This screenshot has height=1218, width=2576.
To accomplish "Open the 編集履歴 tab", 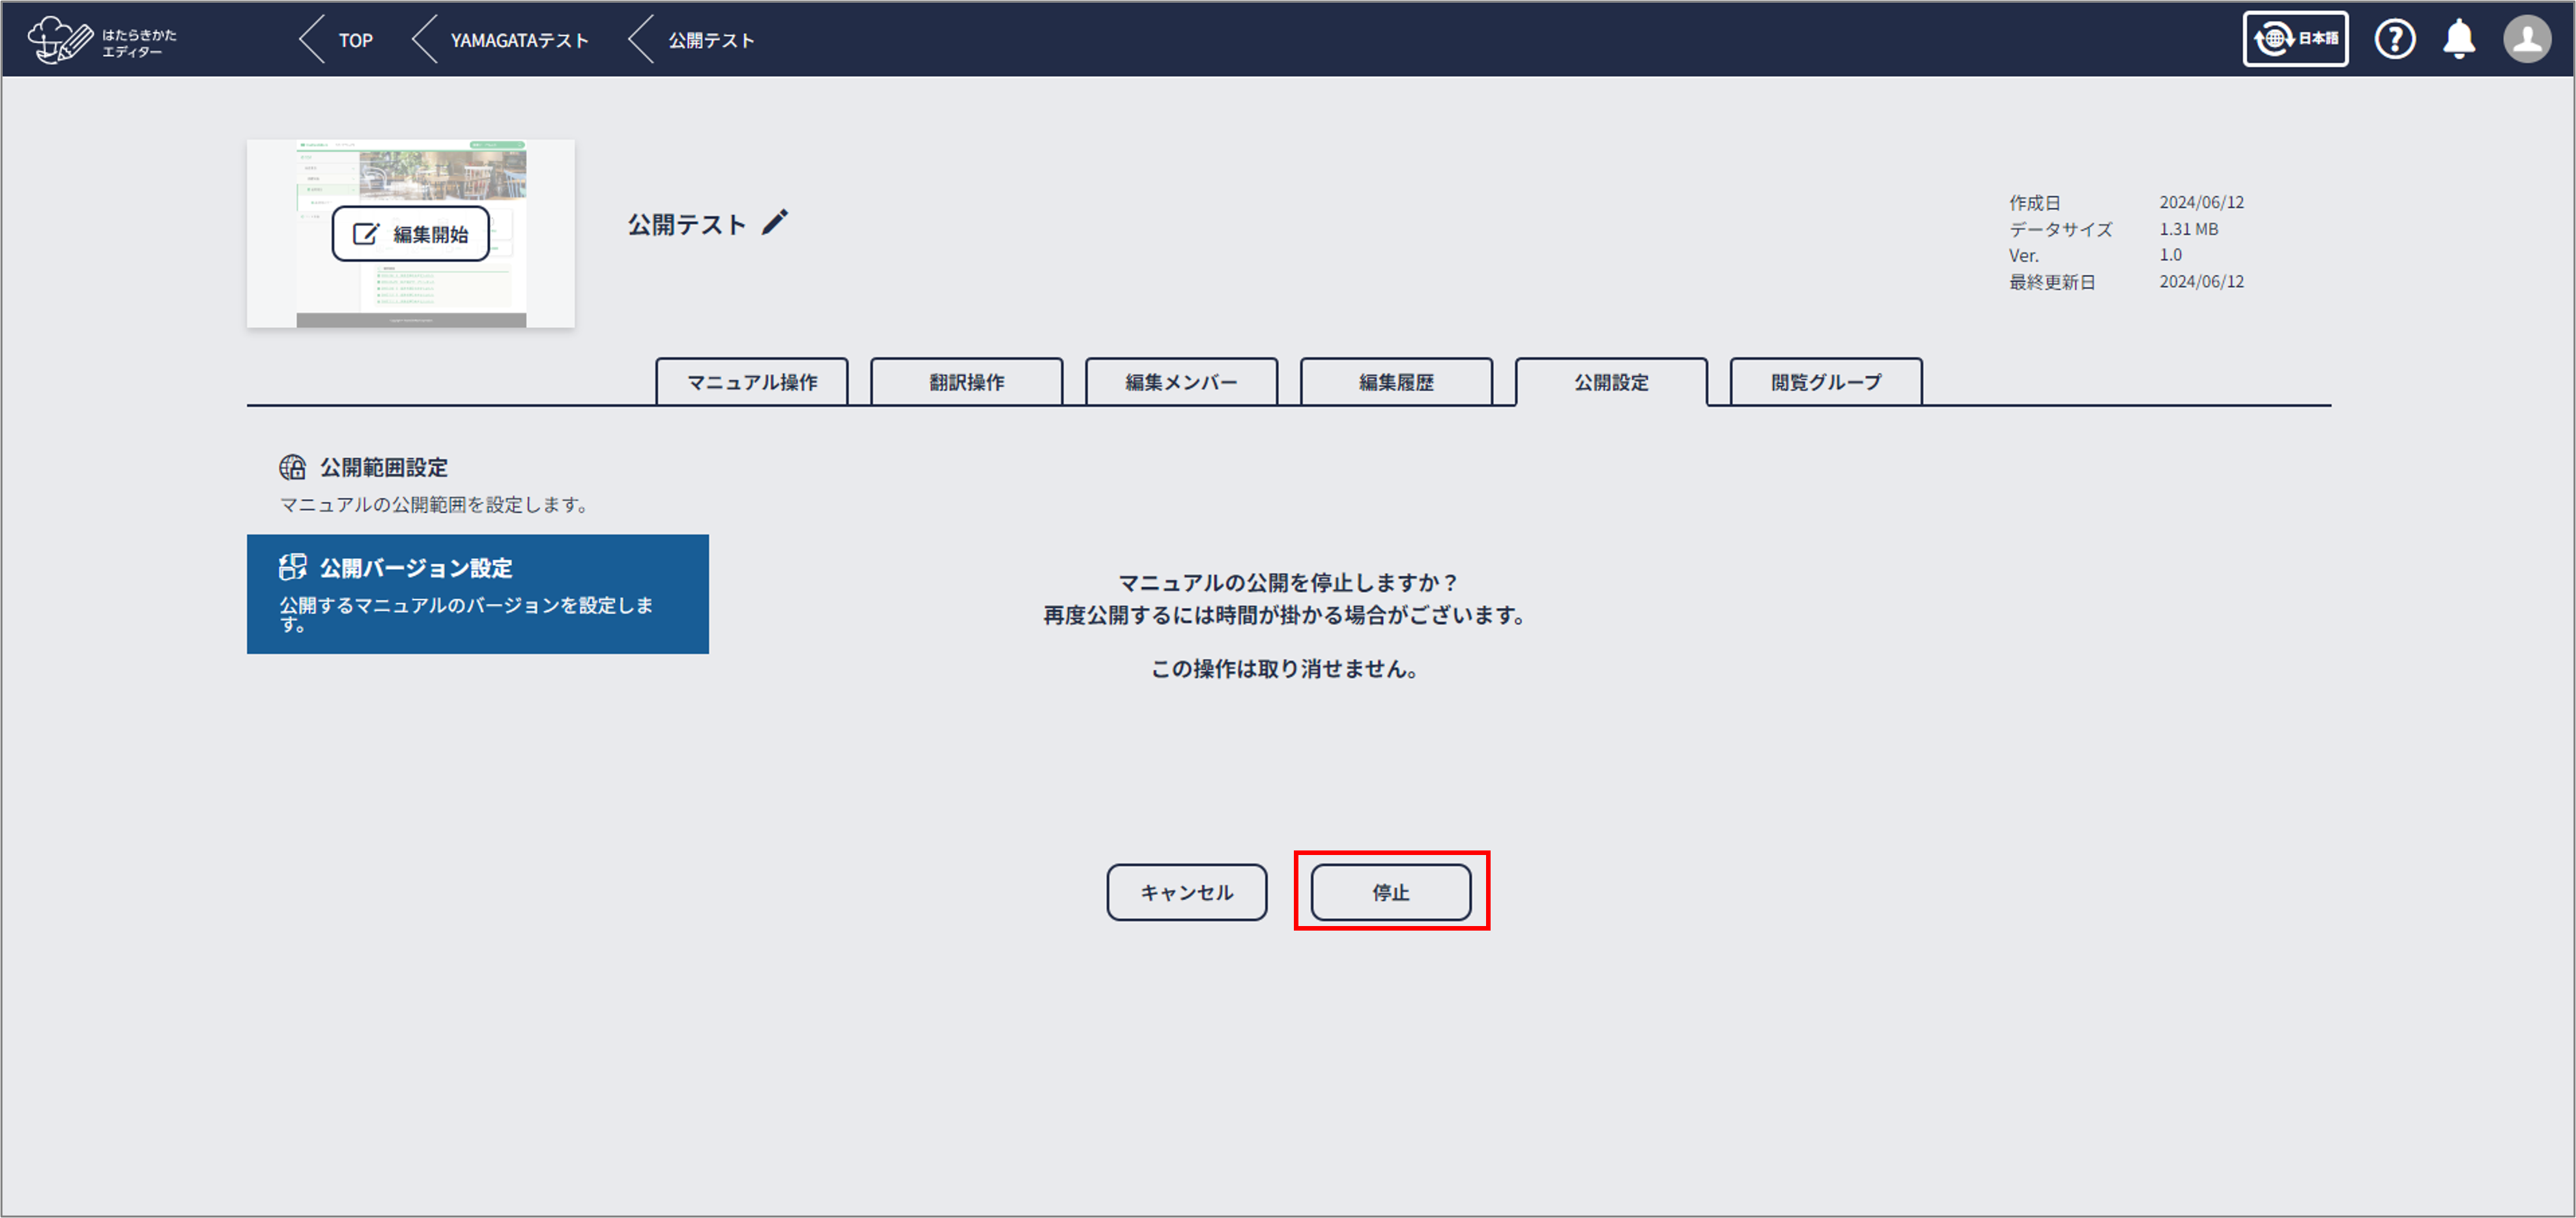I will 1396,382.
